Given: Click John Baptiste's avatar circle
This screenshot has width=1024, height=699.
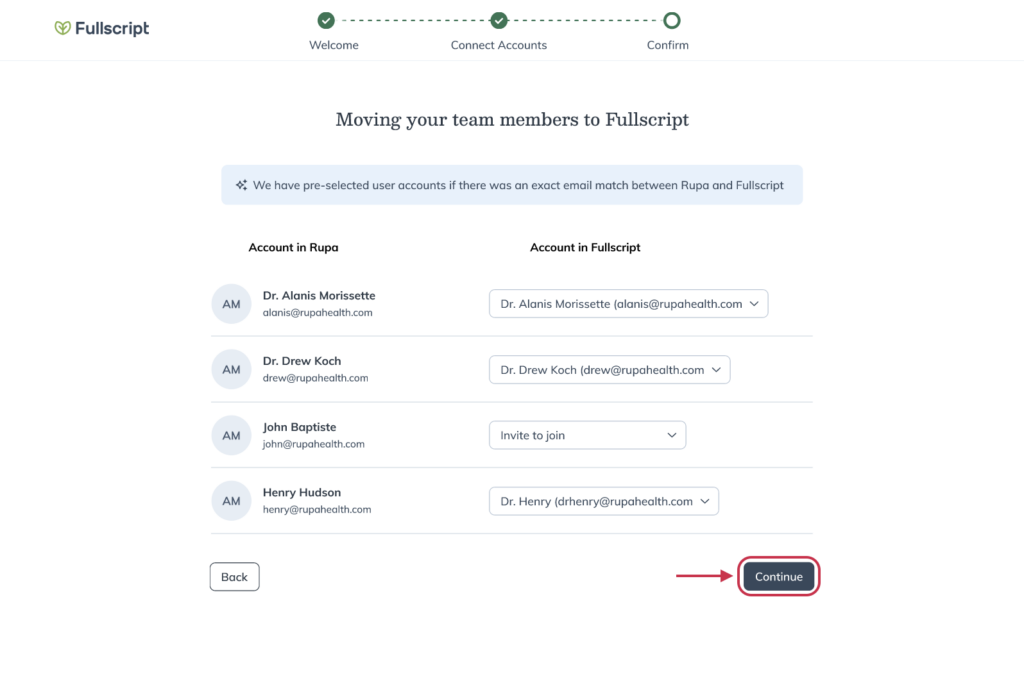Looking at the screenshot, I should click(x=231, y=435).
